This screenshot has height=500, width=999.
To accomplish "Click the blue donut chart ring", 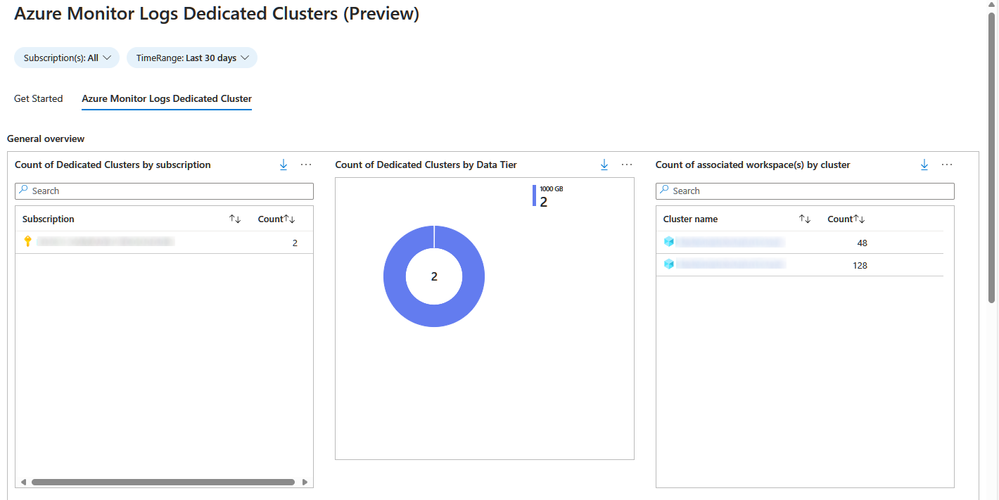I will click(396, 276).
